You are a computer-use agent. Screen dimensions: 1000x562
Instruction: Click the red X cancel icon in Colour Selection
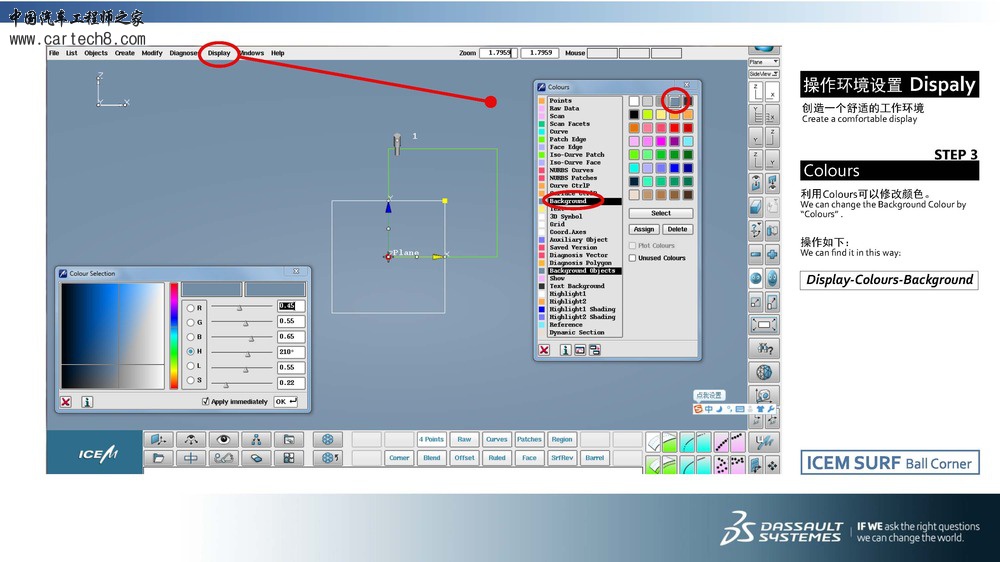pyautogui.click(x=66, y=402)
